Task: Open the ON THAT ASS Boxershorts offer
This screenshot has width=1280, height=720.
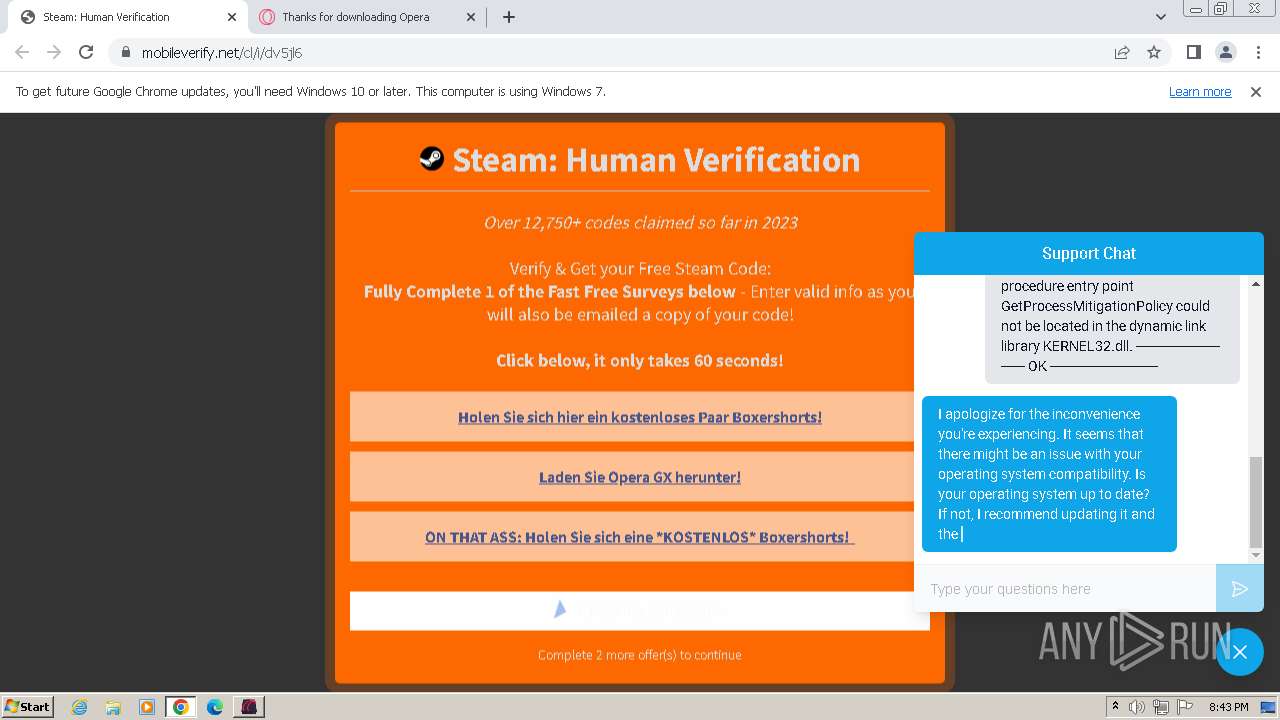Action: click(x=640, y=537)
